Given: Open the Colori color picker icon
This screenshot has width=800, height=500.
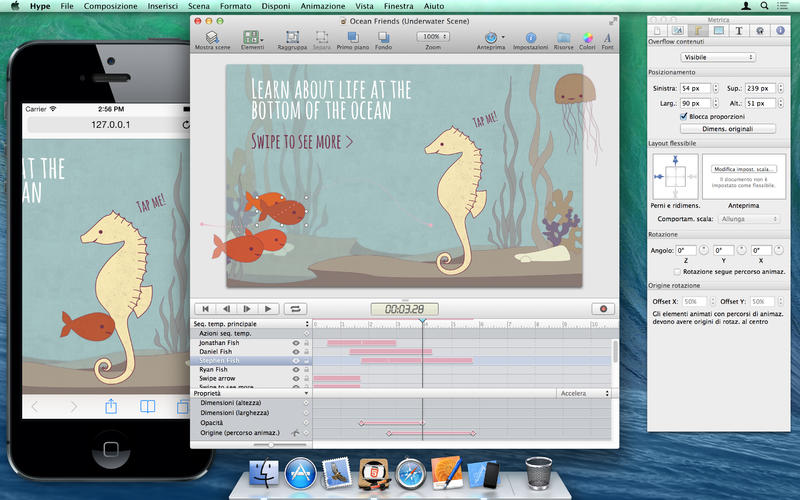Looking at the screenshot, I should [587, 37].
